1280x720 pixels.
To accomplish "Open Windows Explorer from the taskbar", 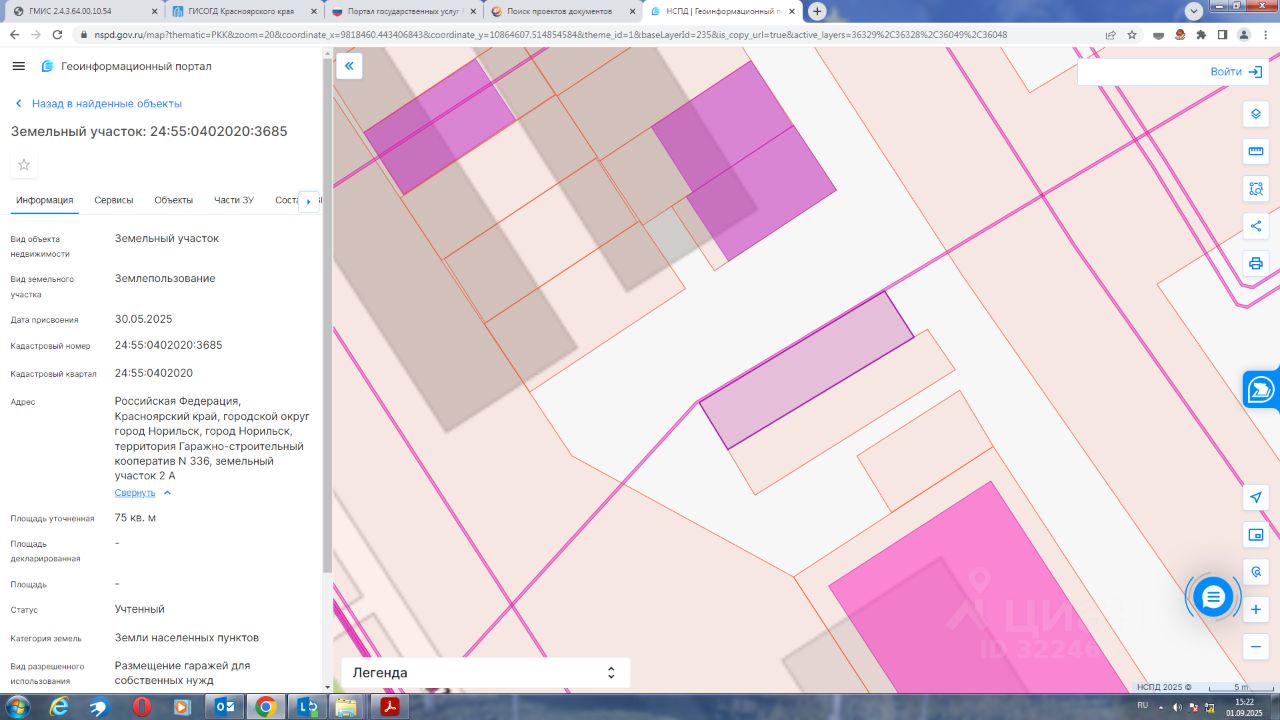I will coord(347,707).
